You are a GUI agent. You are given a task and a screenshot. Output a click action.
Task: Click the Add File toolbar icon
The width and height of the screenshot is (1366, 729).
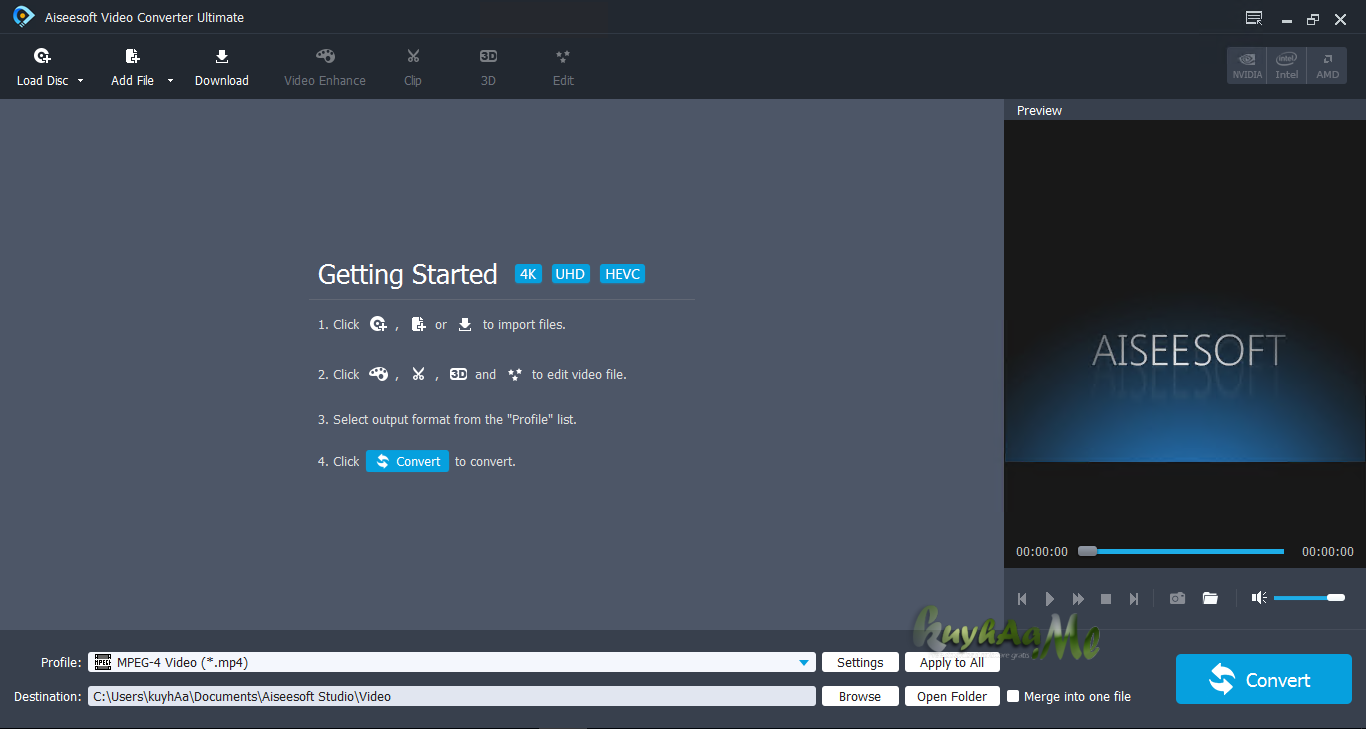132,56
